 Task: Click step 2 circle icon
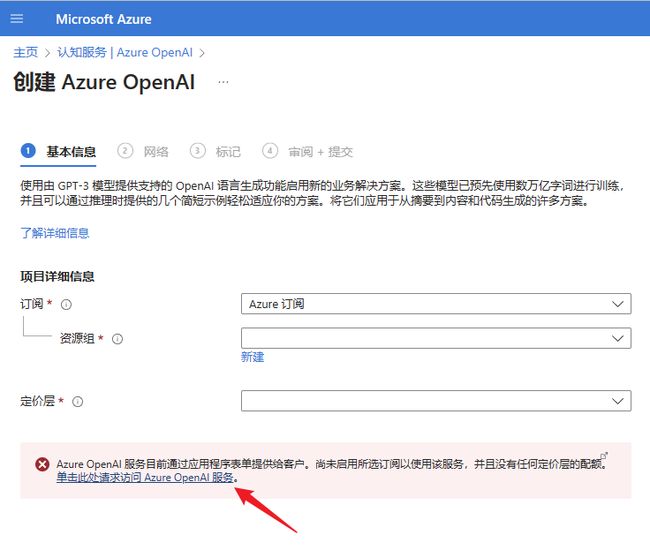(125, 150)
